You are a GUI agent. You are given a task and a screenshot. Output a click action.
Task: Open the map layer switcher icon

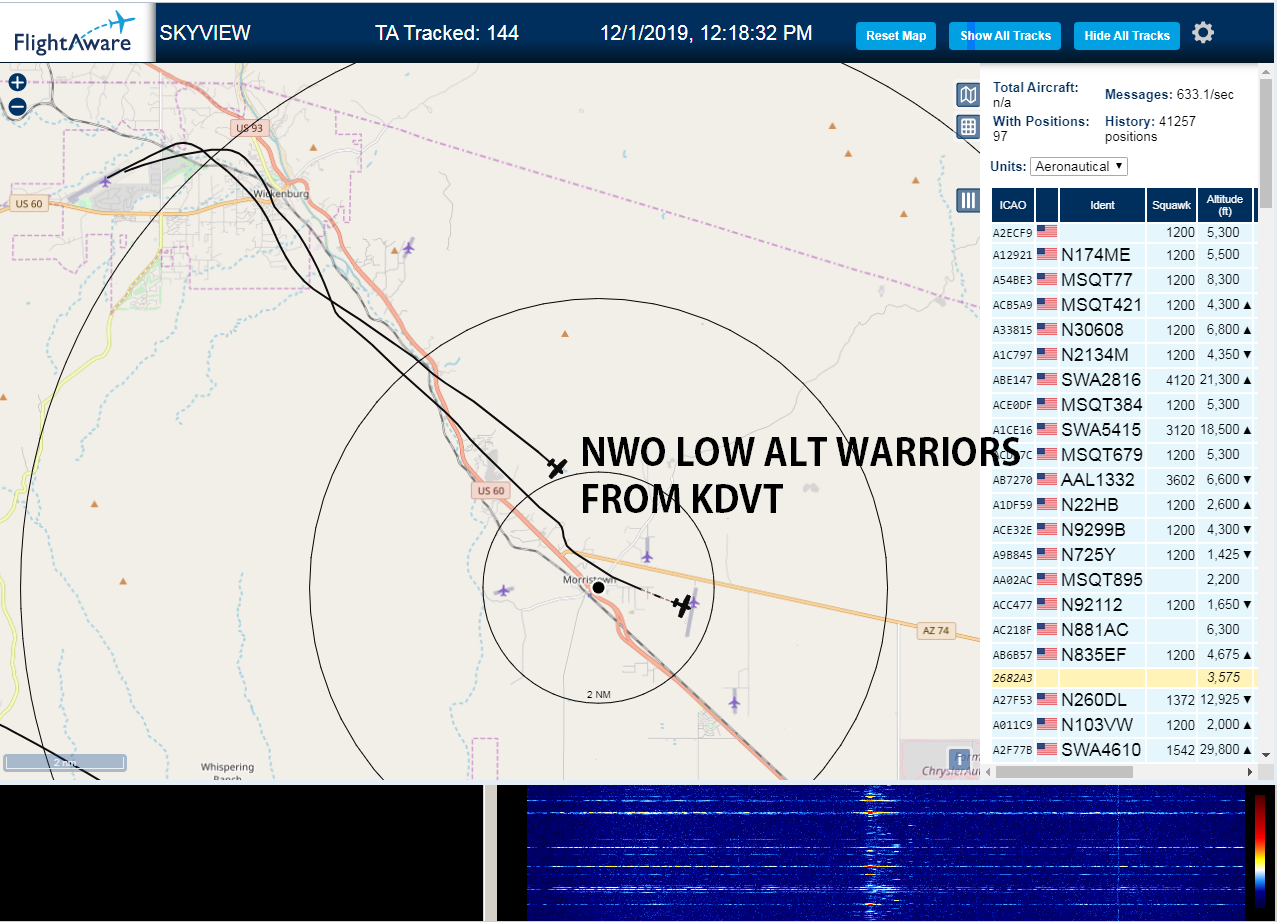967,95
